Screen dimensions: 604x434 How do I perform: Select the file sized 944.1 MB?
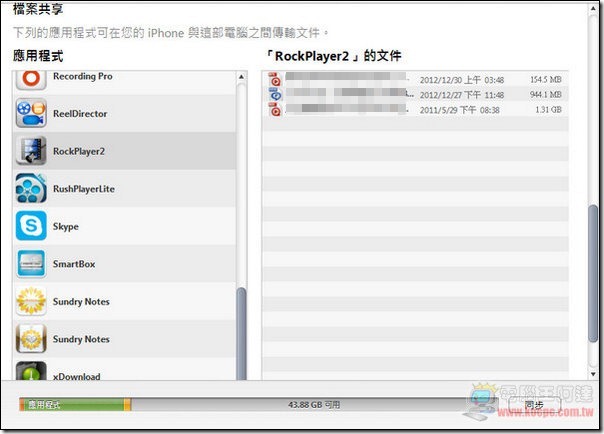tap(415, 94)
